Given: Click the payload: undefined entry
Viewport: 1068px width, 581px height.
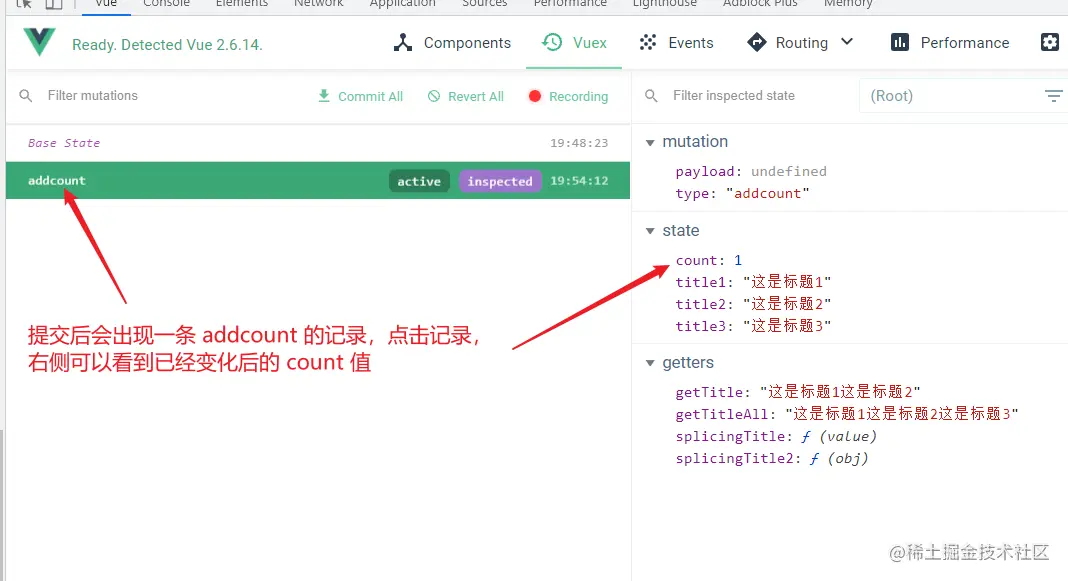Looking at the screenshot, I should [x=751, y=172].
